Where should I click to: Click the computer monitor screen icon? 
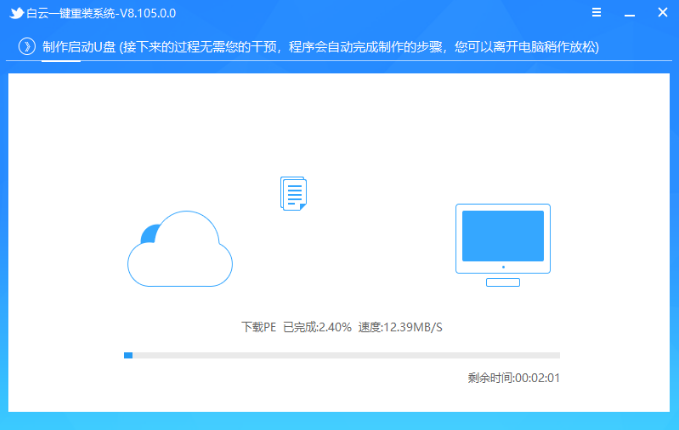coord(503,237)
